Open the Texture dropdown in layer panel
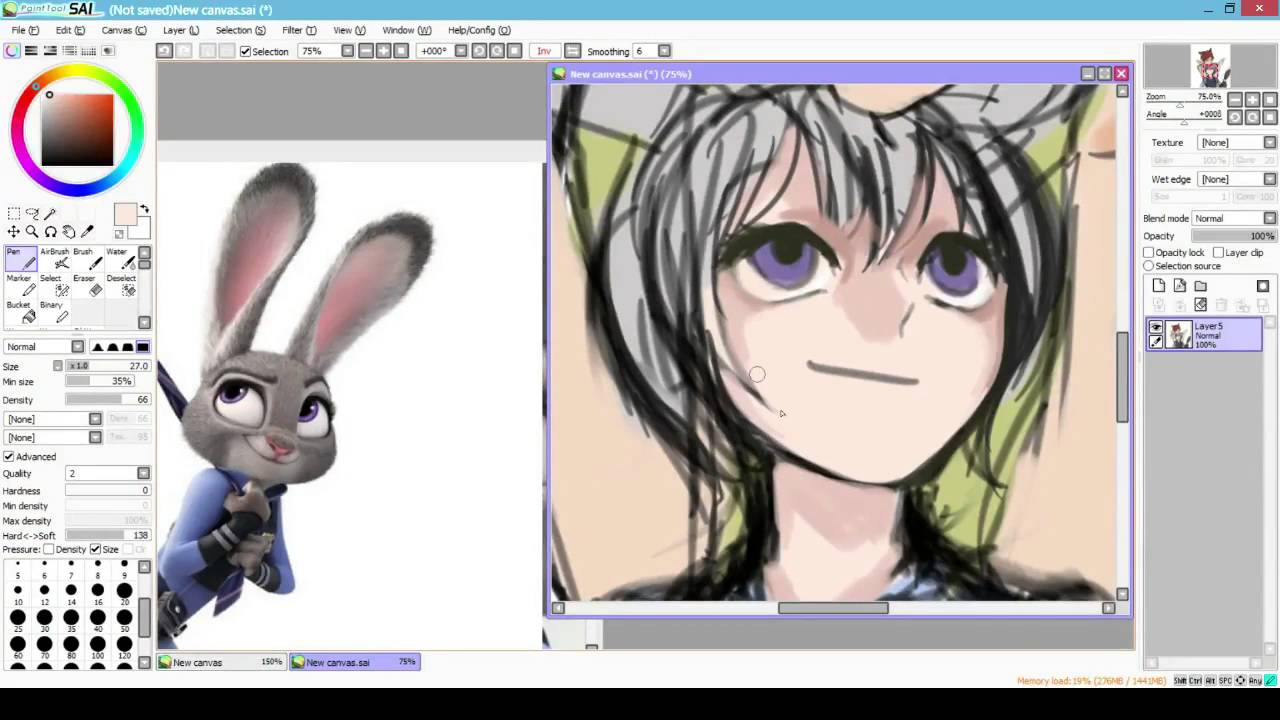This screenshot has height=720, width=1280. pyautogui.click(x=1270, y=143)
